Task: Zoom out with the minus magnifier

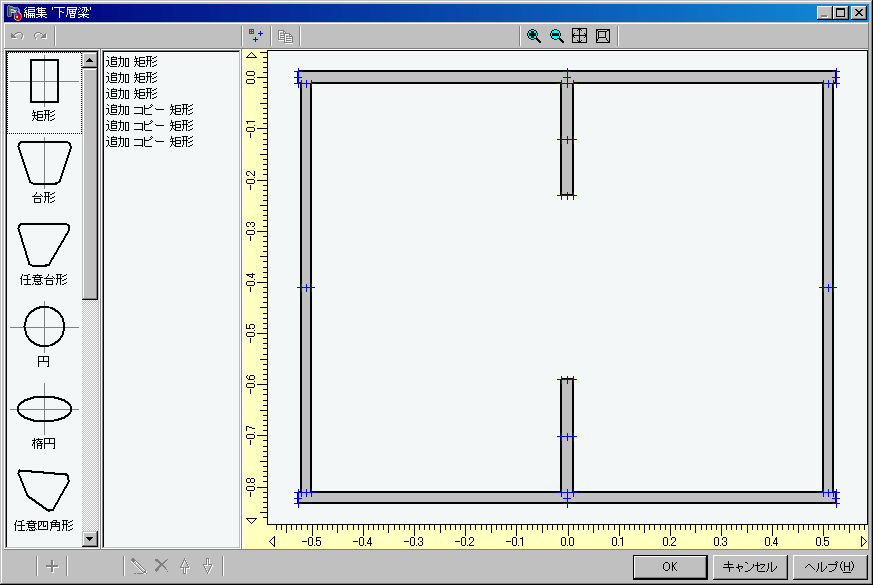Action: click(x=556, y=36)
